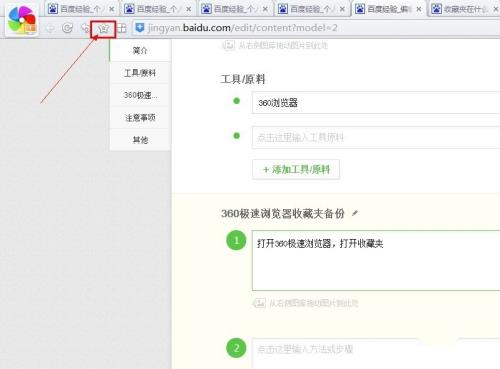The height and width of the screenshot is (369, 500).
Task: Reload the page with the refresh icon
Action: [68, 28]
